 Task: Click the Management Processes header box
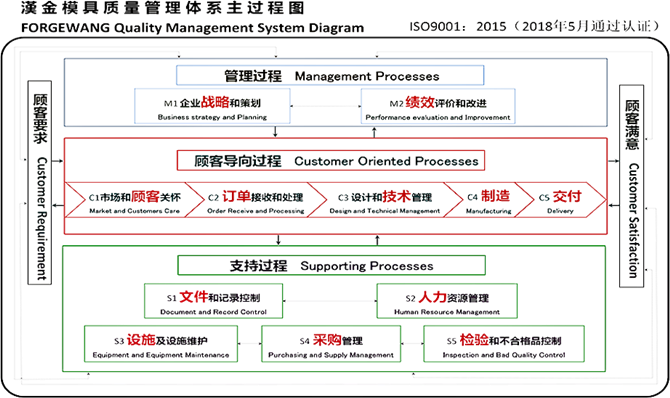[330, 76]
